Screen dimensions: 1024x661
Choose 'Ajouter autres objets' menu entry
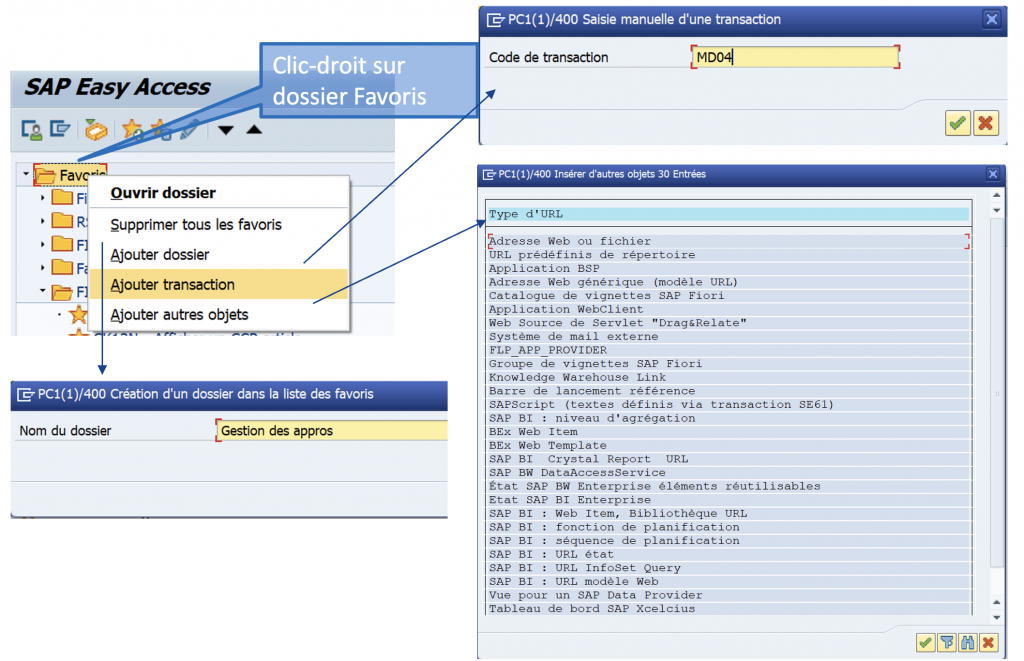(179, 315)
